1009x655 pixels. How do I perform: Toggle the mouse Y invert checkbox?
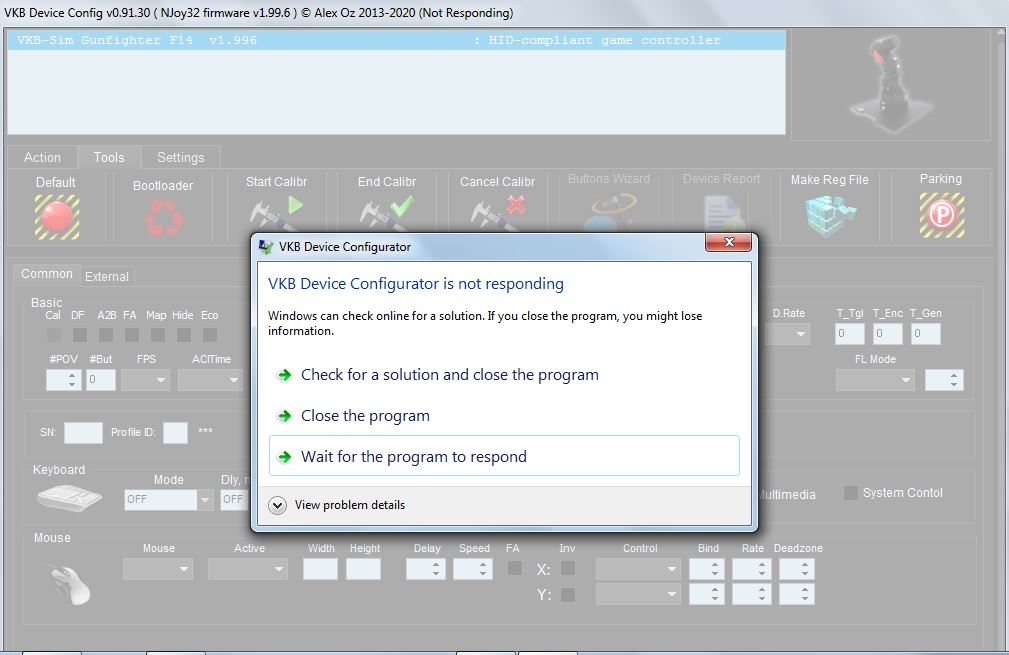(x=568, y=595)
